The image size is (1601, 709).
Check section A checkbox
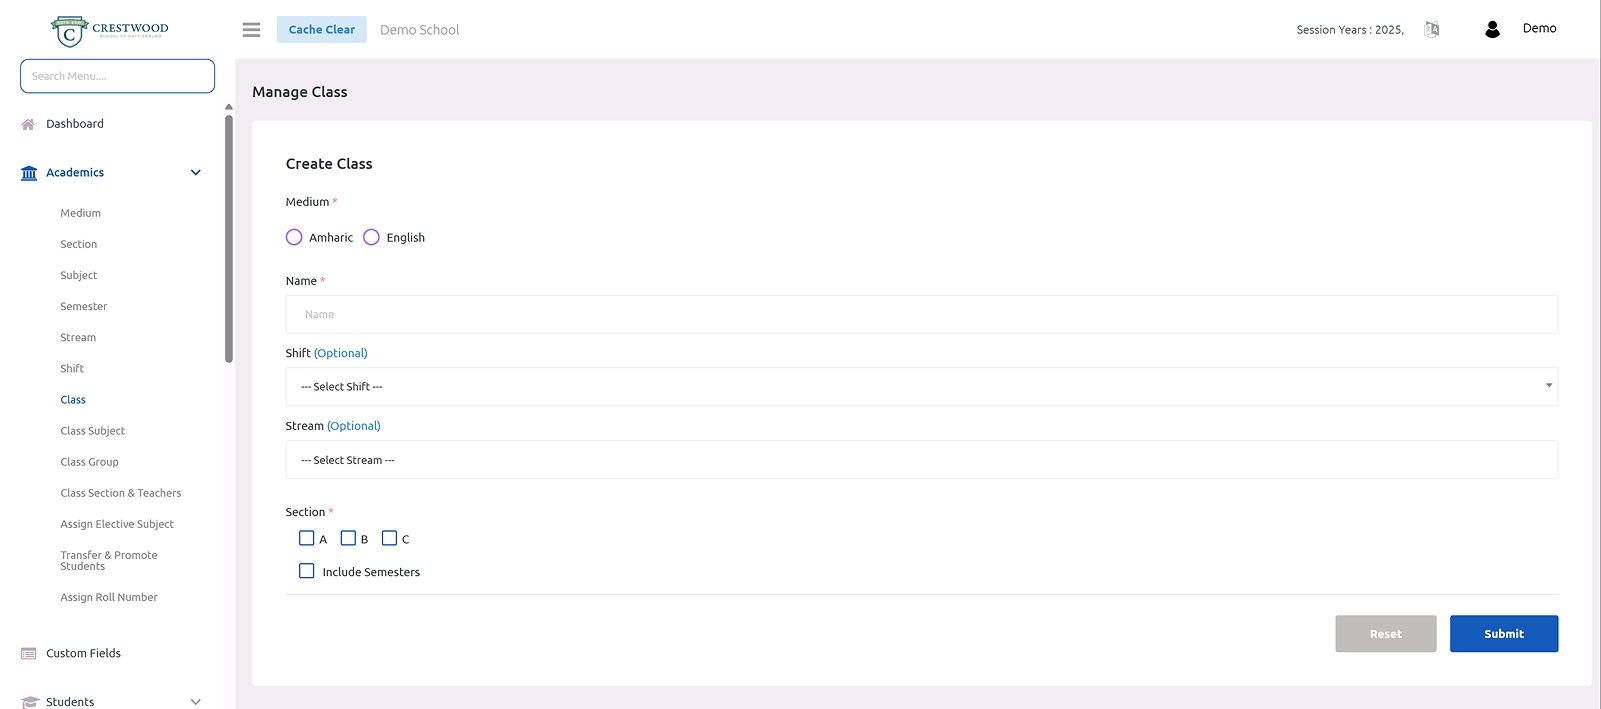[307, 538]
